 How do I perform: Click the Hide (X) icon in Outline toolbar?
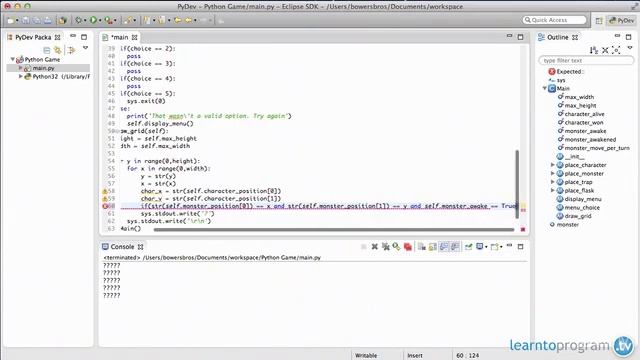point(605,50)
